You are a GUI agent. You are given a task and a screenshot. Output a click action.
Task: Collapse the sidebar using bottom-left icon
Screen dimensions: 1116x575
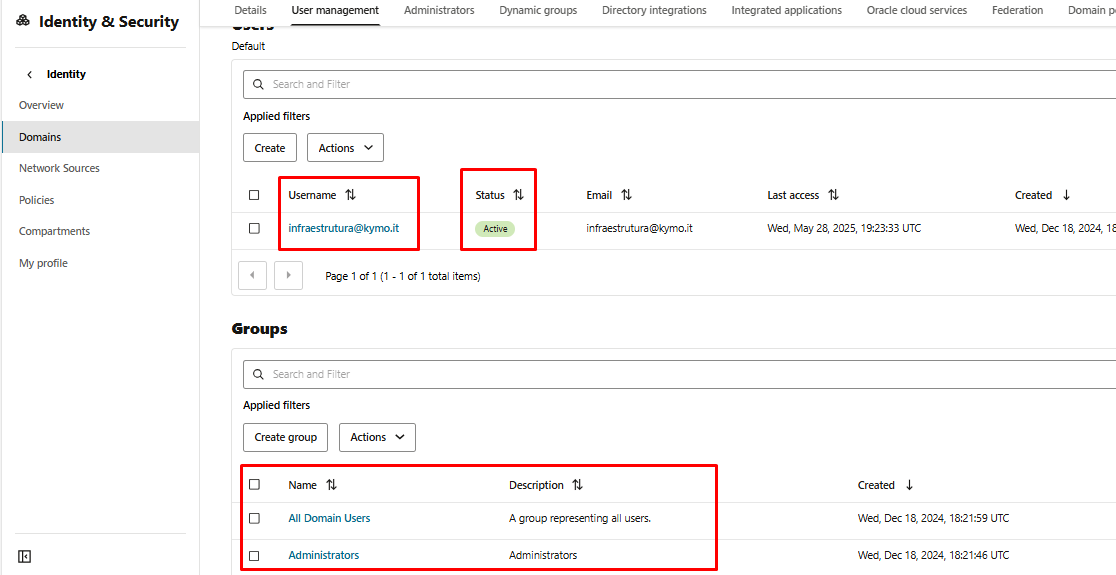[x=25, y=556]
